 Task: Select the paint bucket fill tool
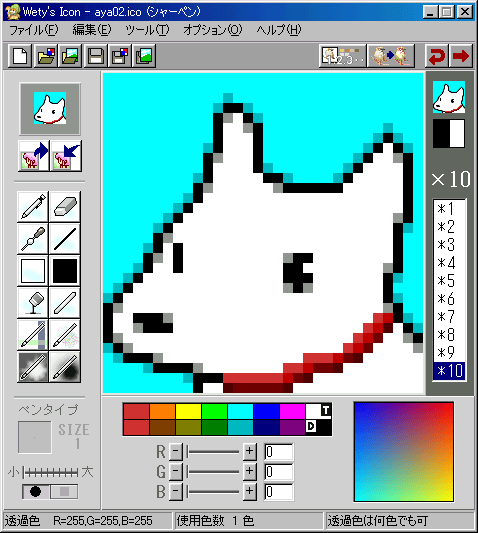click(33, 303)
